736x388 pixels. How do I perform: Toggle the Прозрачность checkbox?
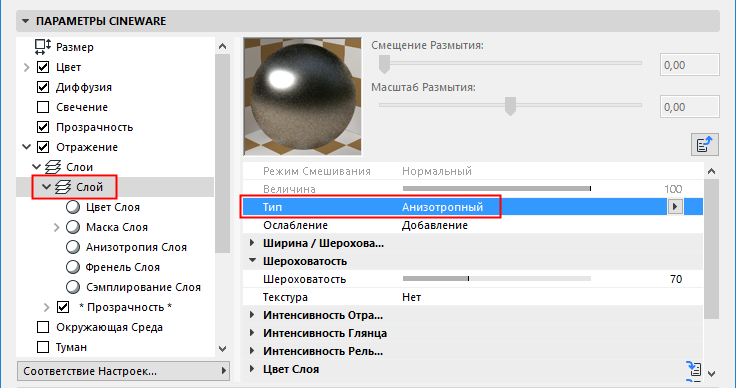tap(43, 127)
